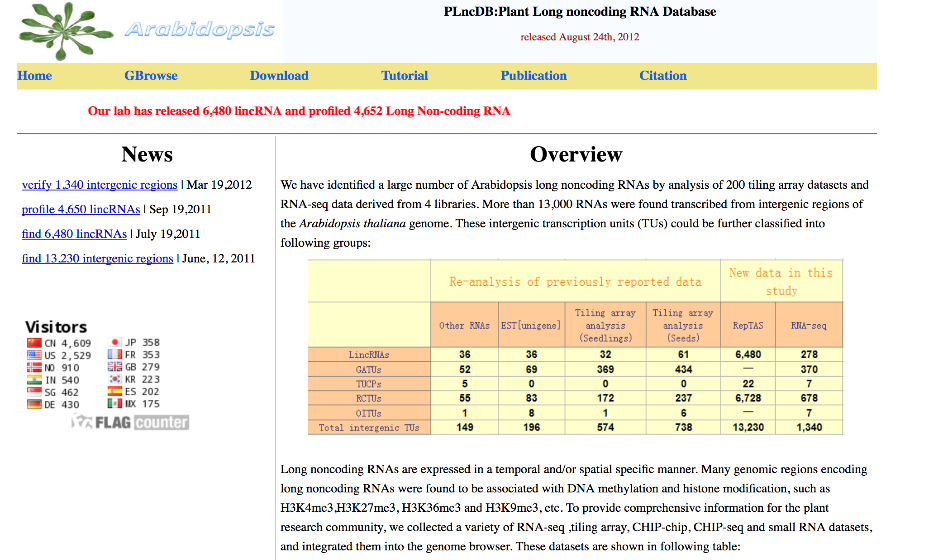
Task: Click the Japan flag in Visitors widget
Action: point(115,343)
